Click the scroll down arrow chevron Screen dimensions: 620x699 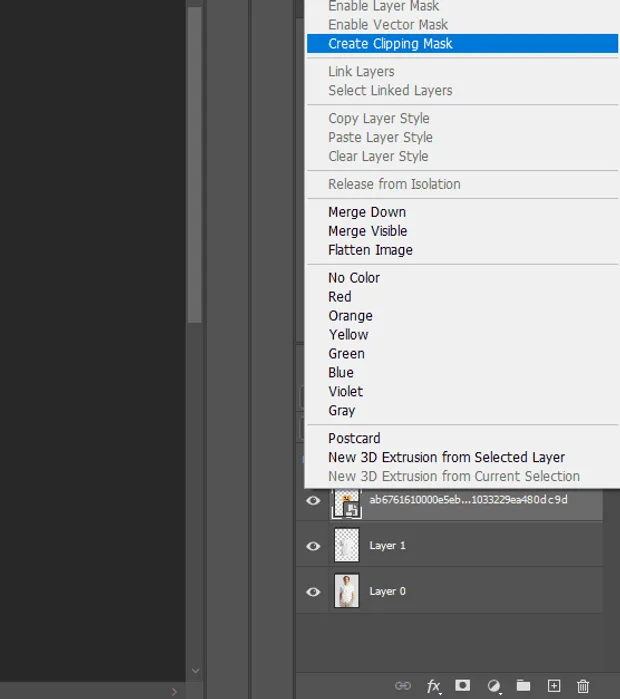coord(195,670)
